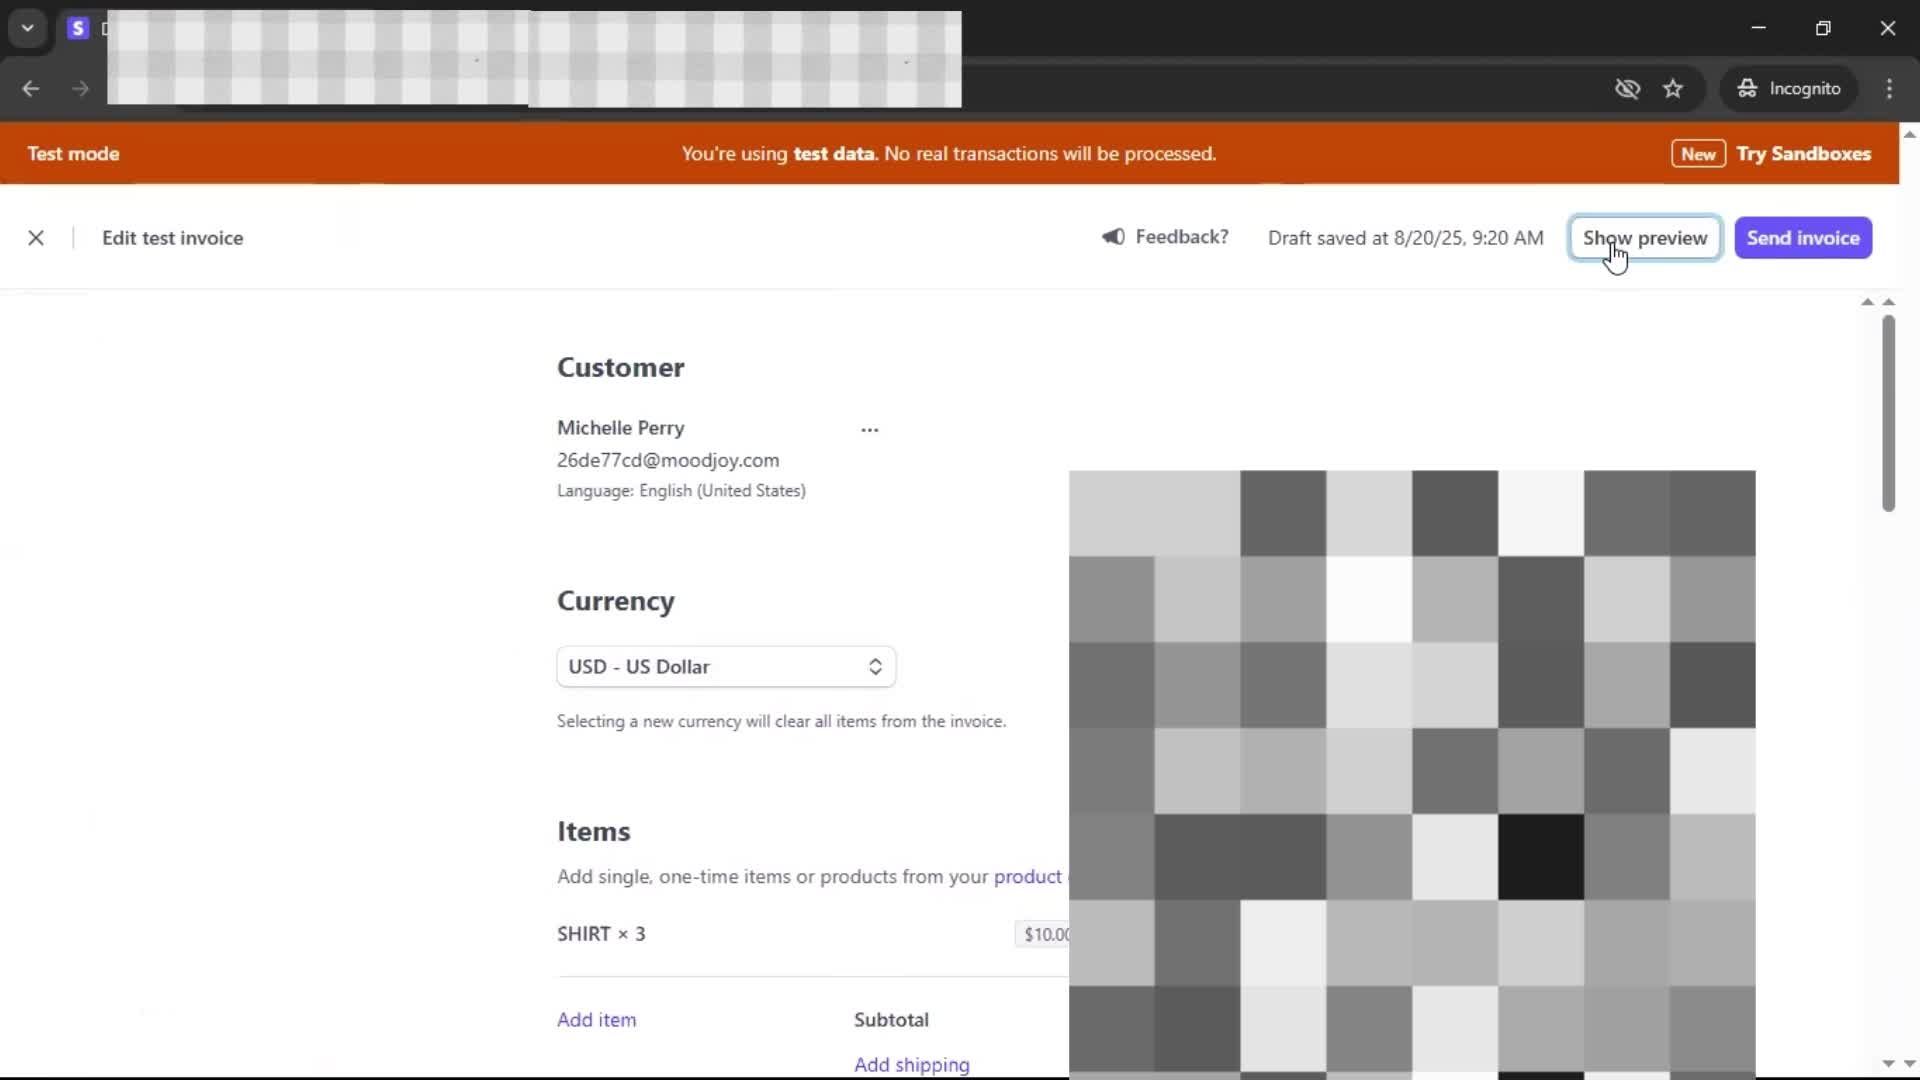
Task: Click the Feedback megaphone icon
Action: [1113, 237]
